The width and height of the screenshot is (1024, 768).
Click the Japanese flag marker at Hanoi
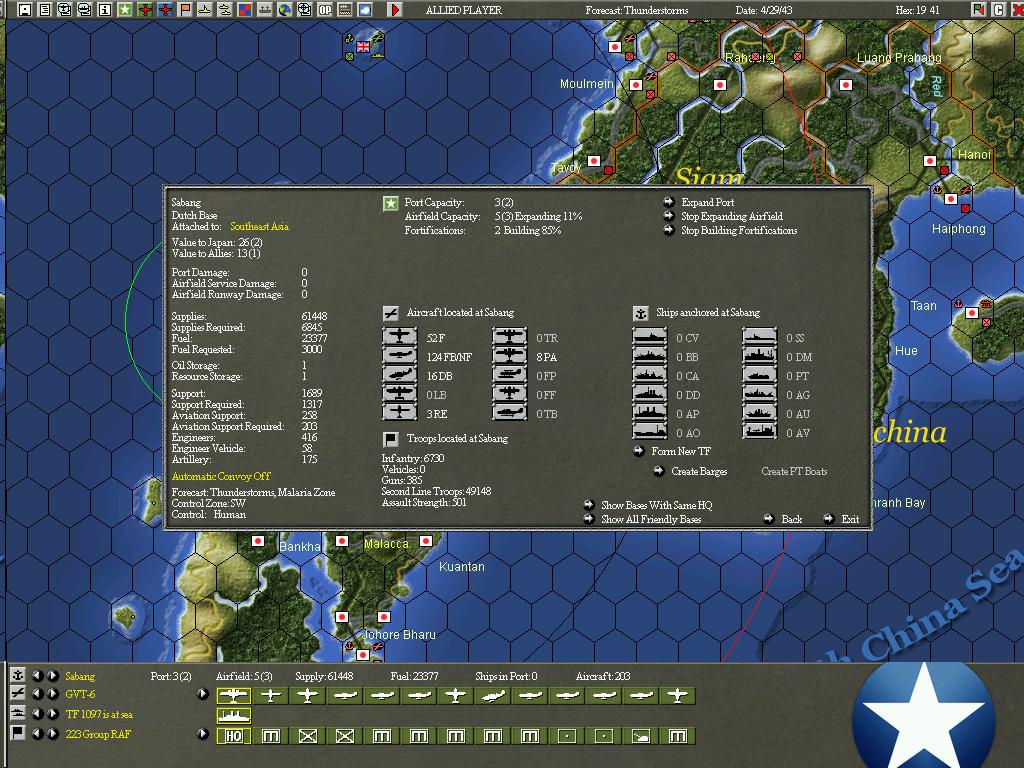tap(930, 161)
